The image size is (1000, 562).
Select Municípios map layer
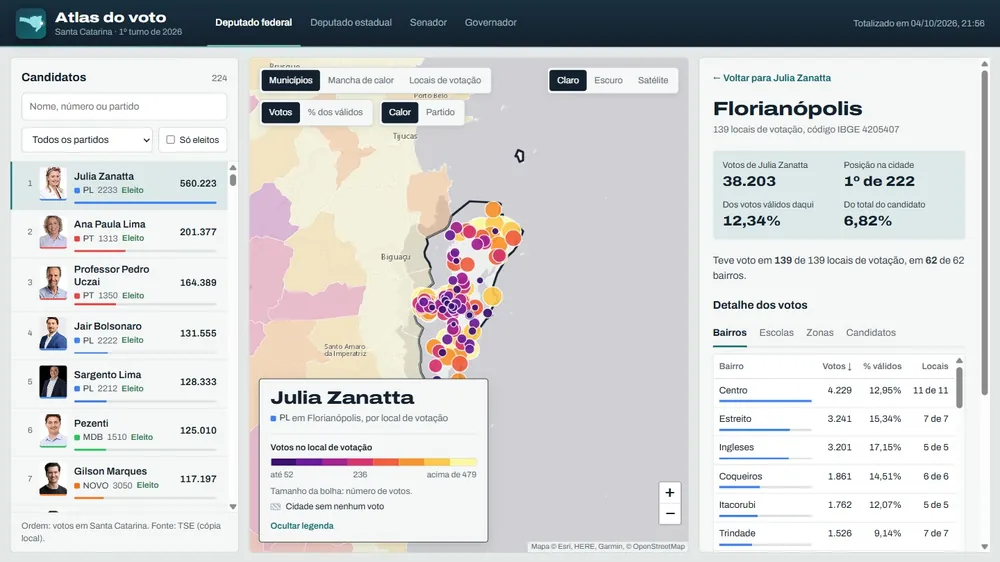291,80
